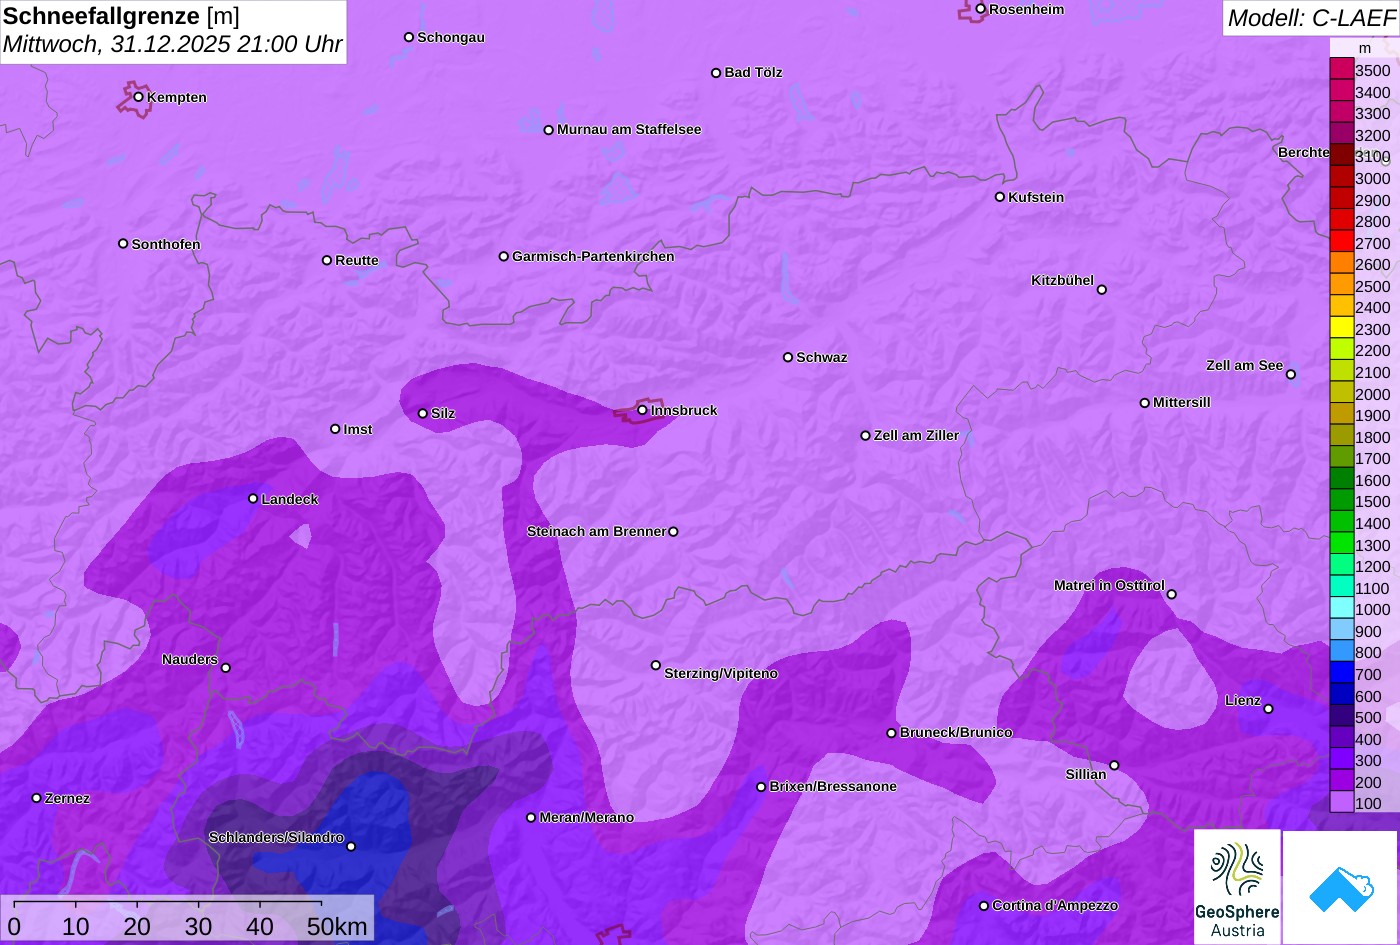Click the Lienz location dot
The width and height of the screenshot is (1400, 945).
pyautogui.click(x=1268, y=709)
